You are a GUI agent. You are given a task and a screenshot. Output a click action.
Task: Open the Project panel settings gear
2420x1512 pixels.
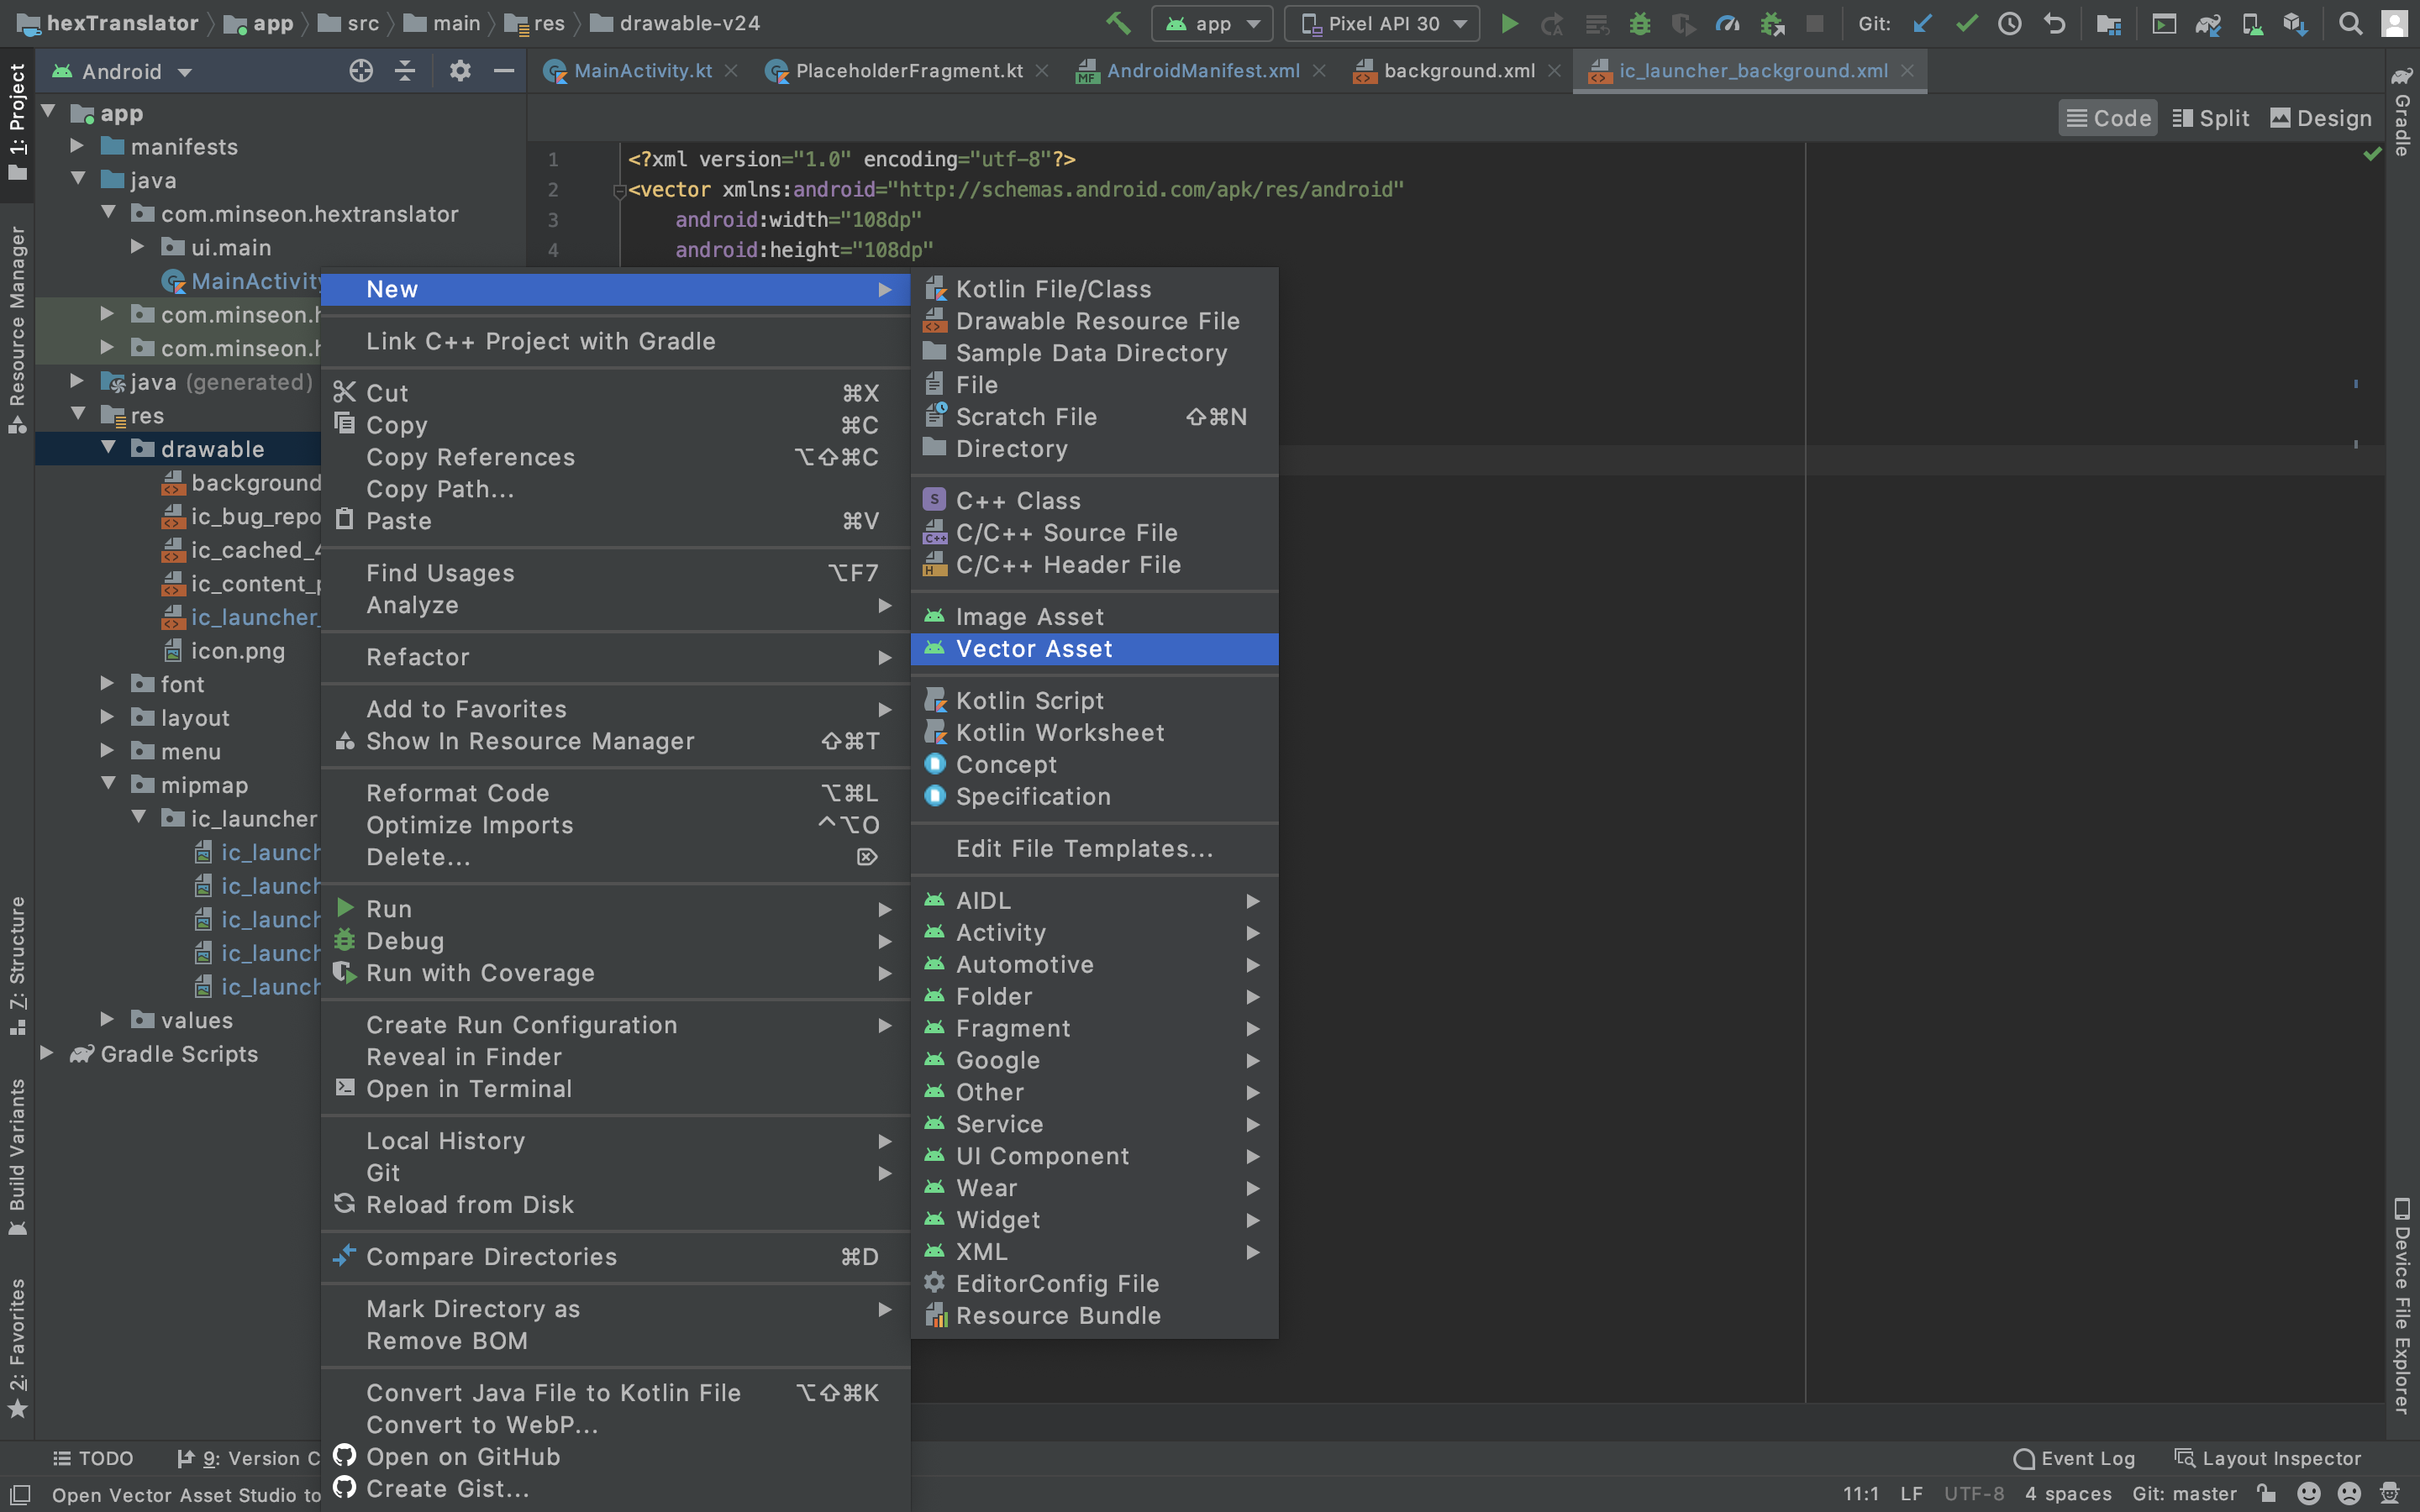(x=459, y=71)
